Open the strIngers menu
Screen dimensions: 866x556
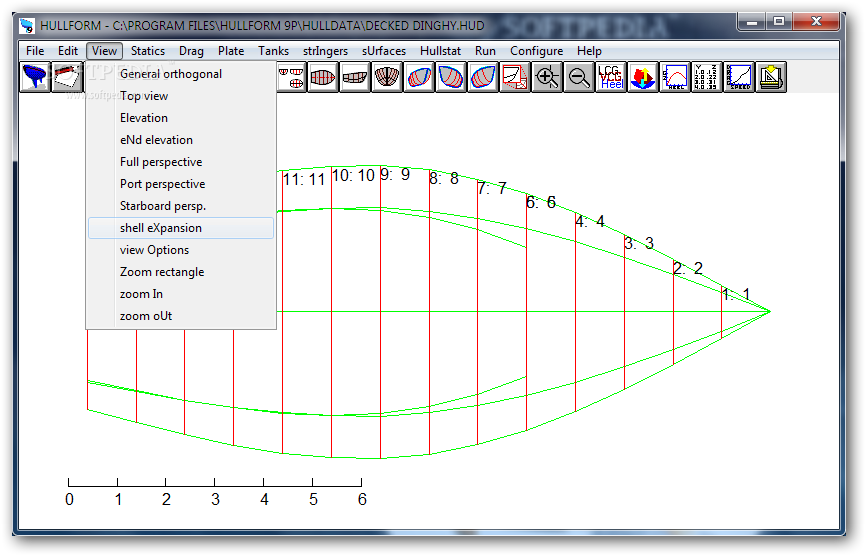(325, 51)
